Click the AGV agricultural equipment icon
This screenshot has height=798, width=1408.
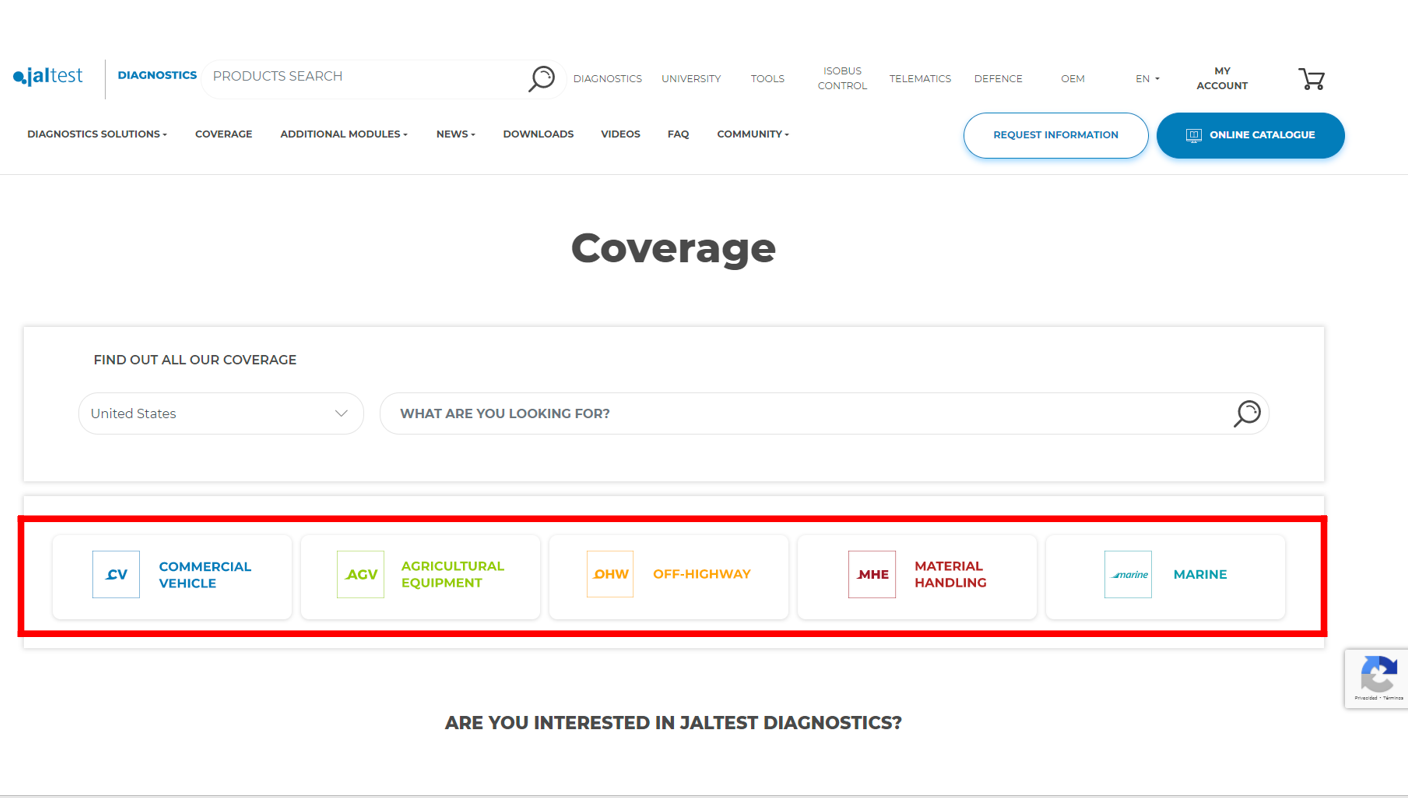361,574
